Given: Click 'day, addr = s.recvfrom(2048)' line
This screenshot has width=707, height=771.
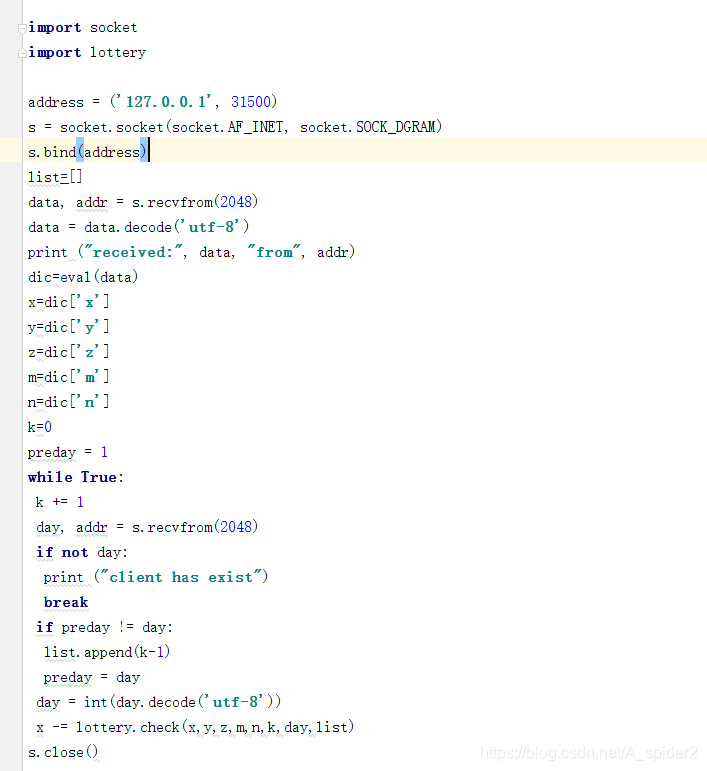Looking at the screenshot, I should point(147,527).
